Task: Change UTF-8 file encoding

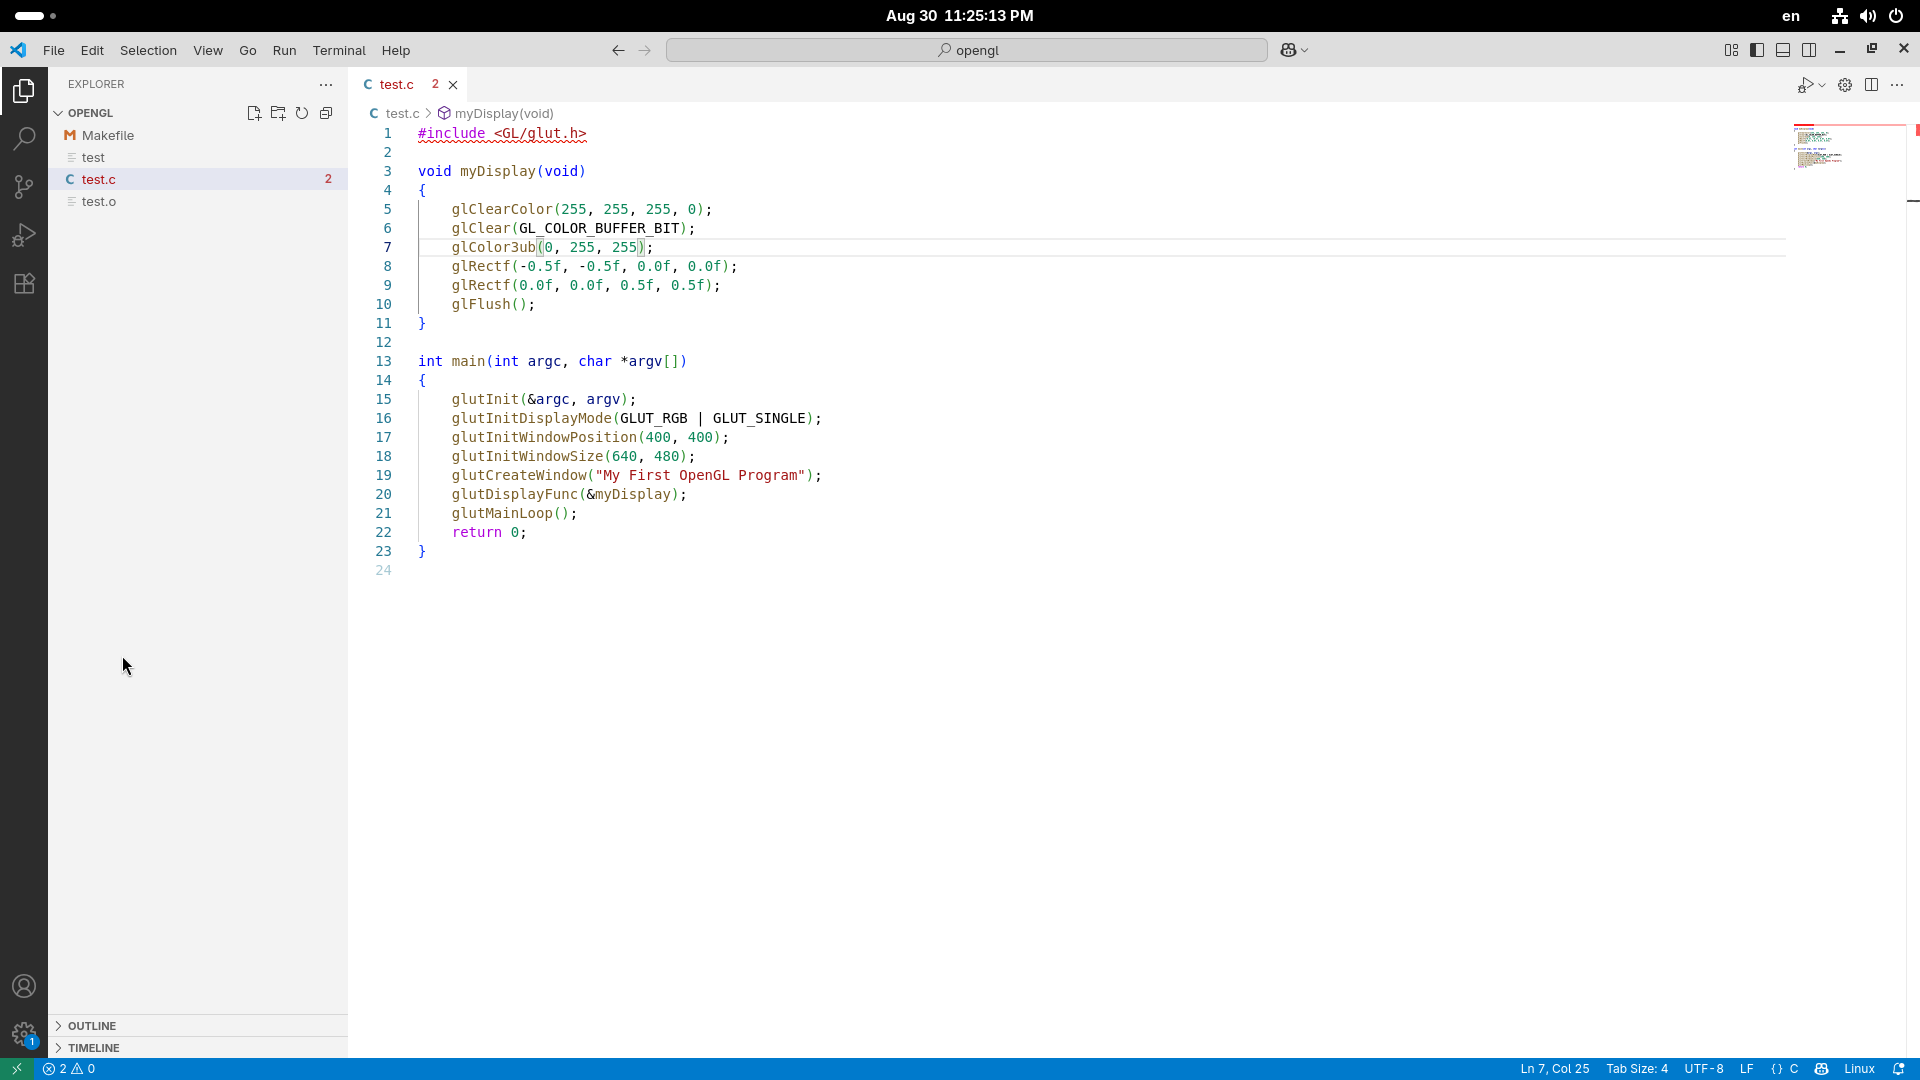Action: [x=1704, y=1069]
